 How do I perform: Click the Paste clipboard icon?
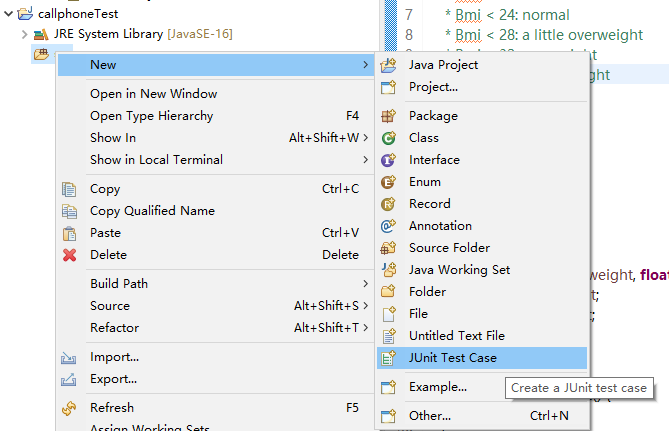click(69, 233)
